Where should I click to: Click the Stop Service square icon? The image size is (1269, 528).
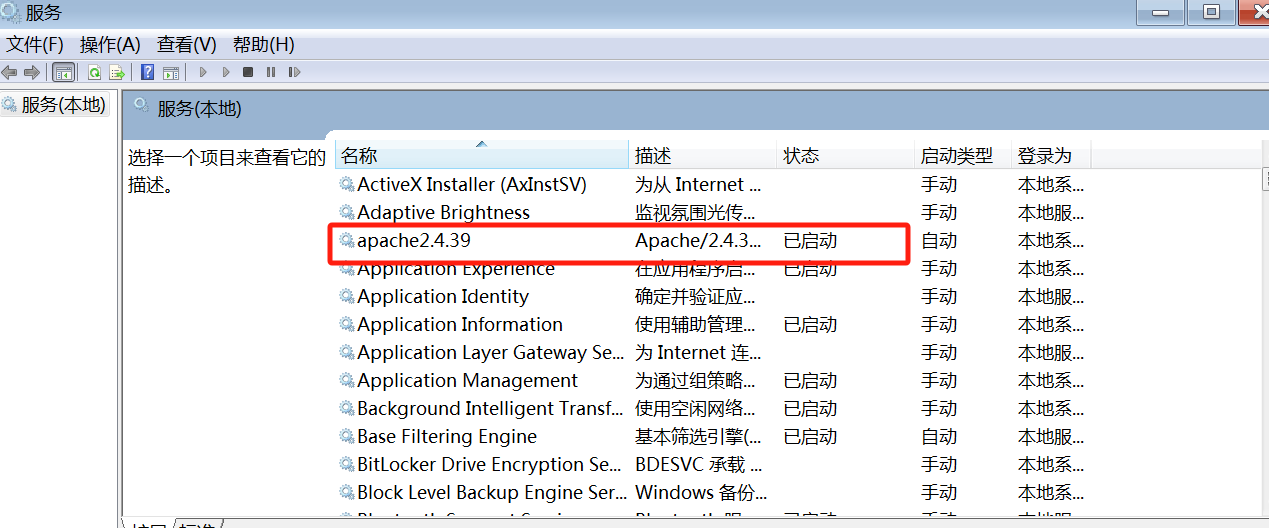coord(247,72)
